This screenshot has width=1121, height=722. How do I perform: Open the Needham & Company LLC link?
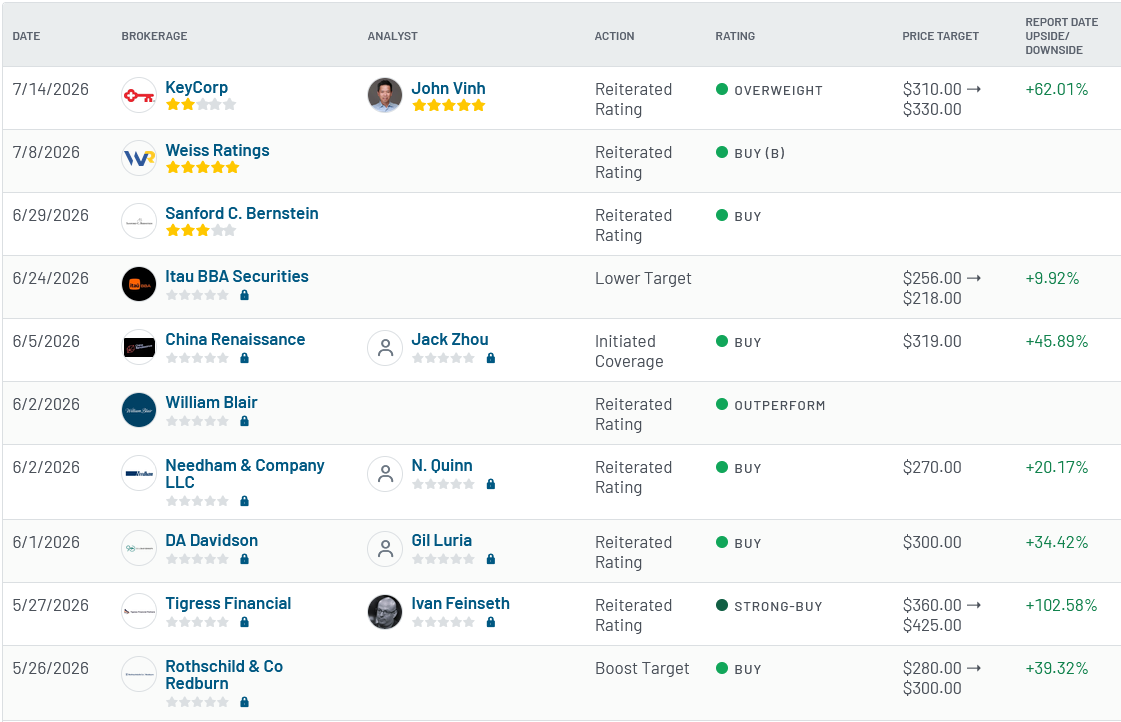coord(245,473)
